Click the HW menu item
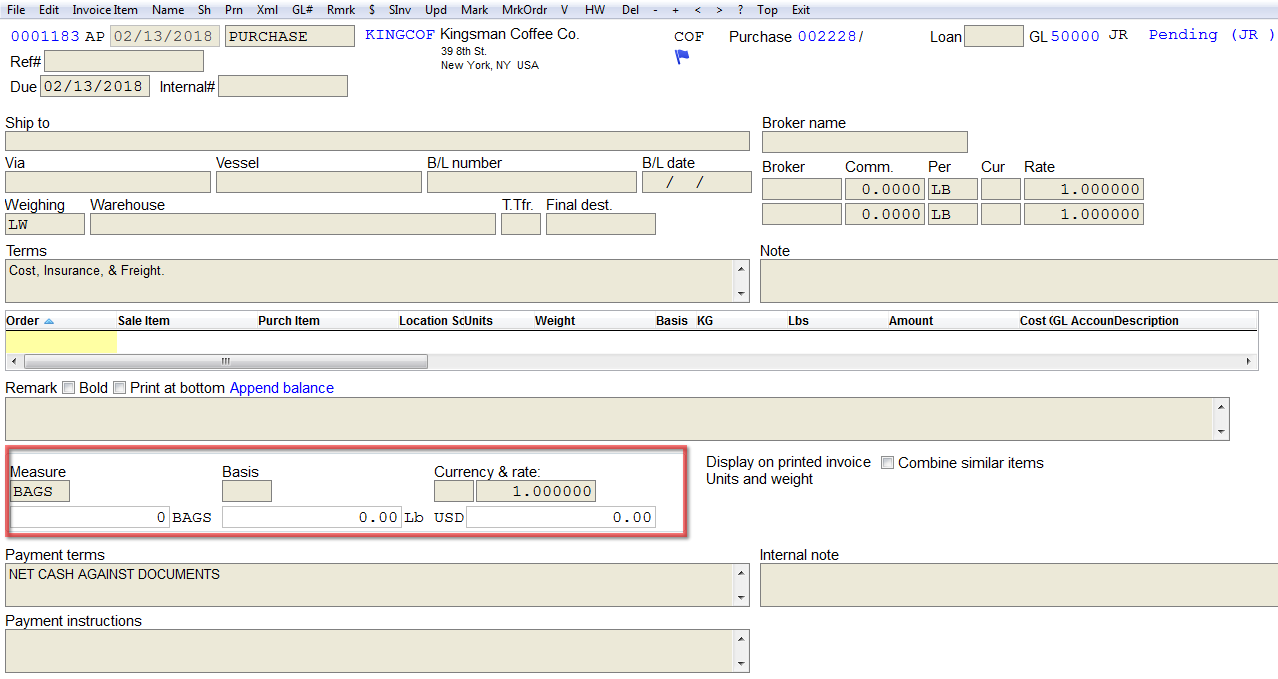Screen dimensions: 1278x679 point(595,10)
